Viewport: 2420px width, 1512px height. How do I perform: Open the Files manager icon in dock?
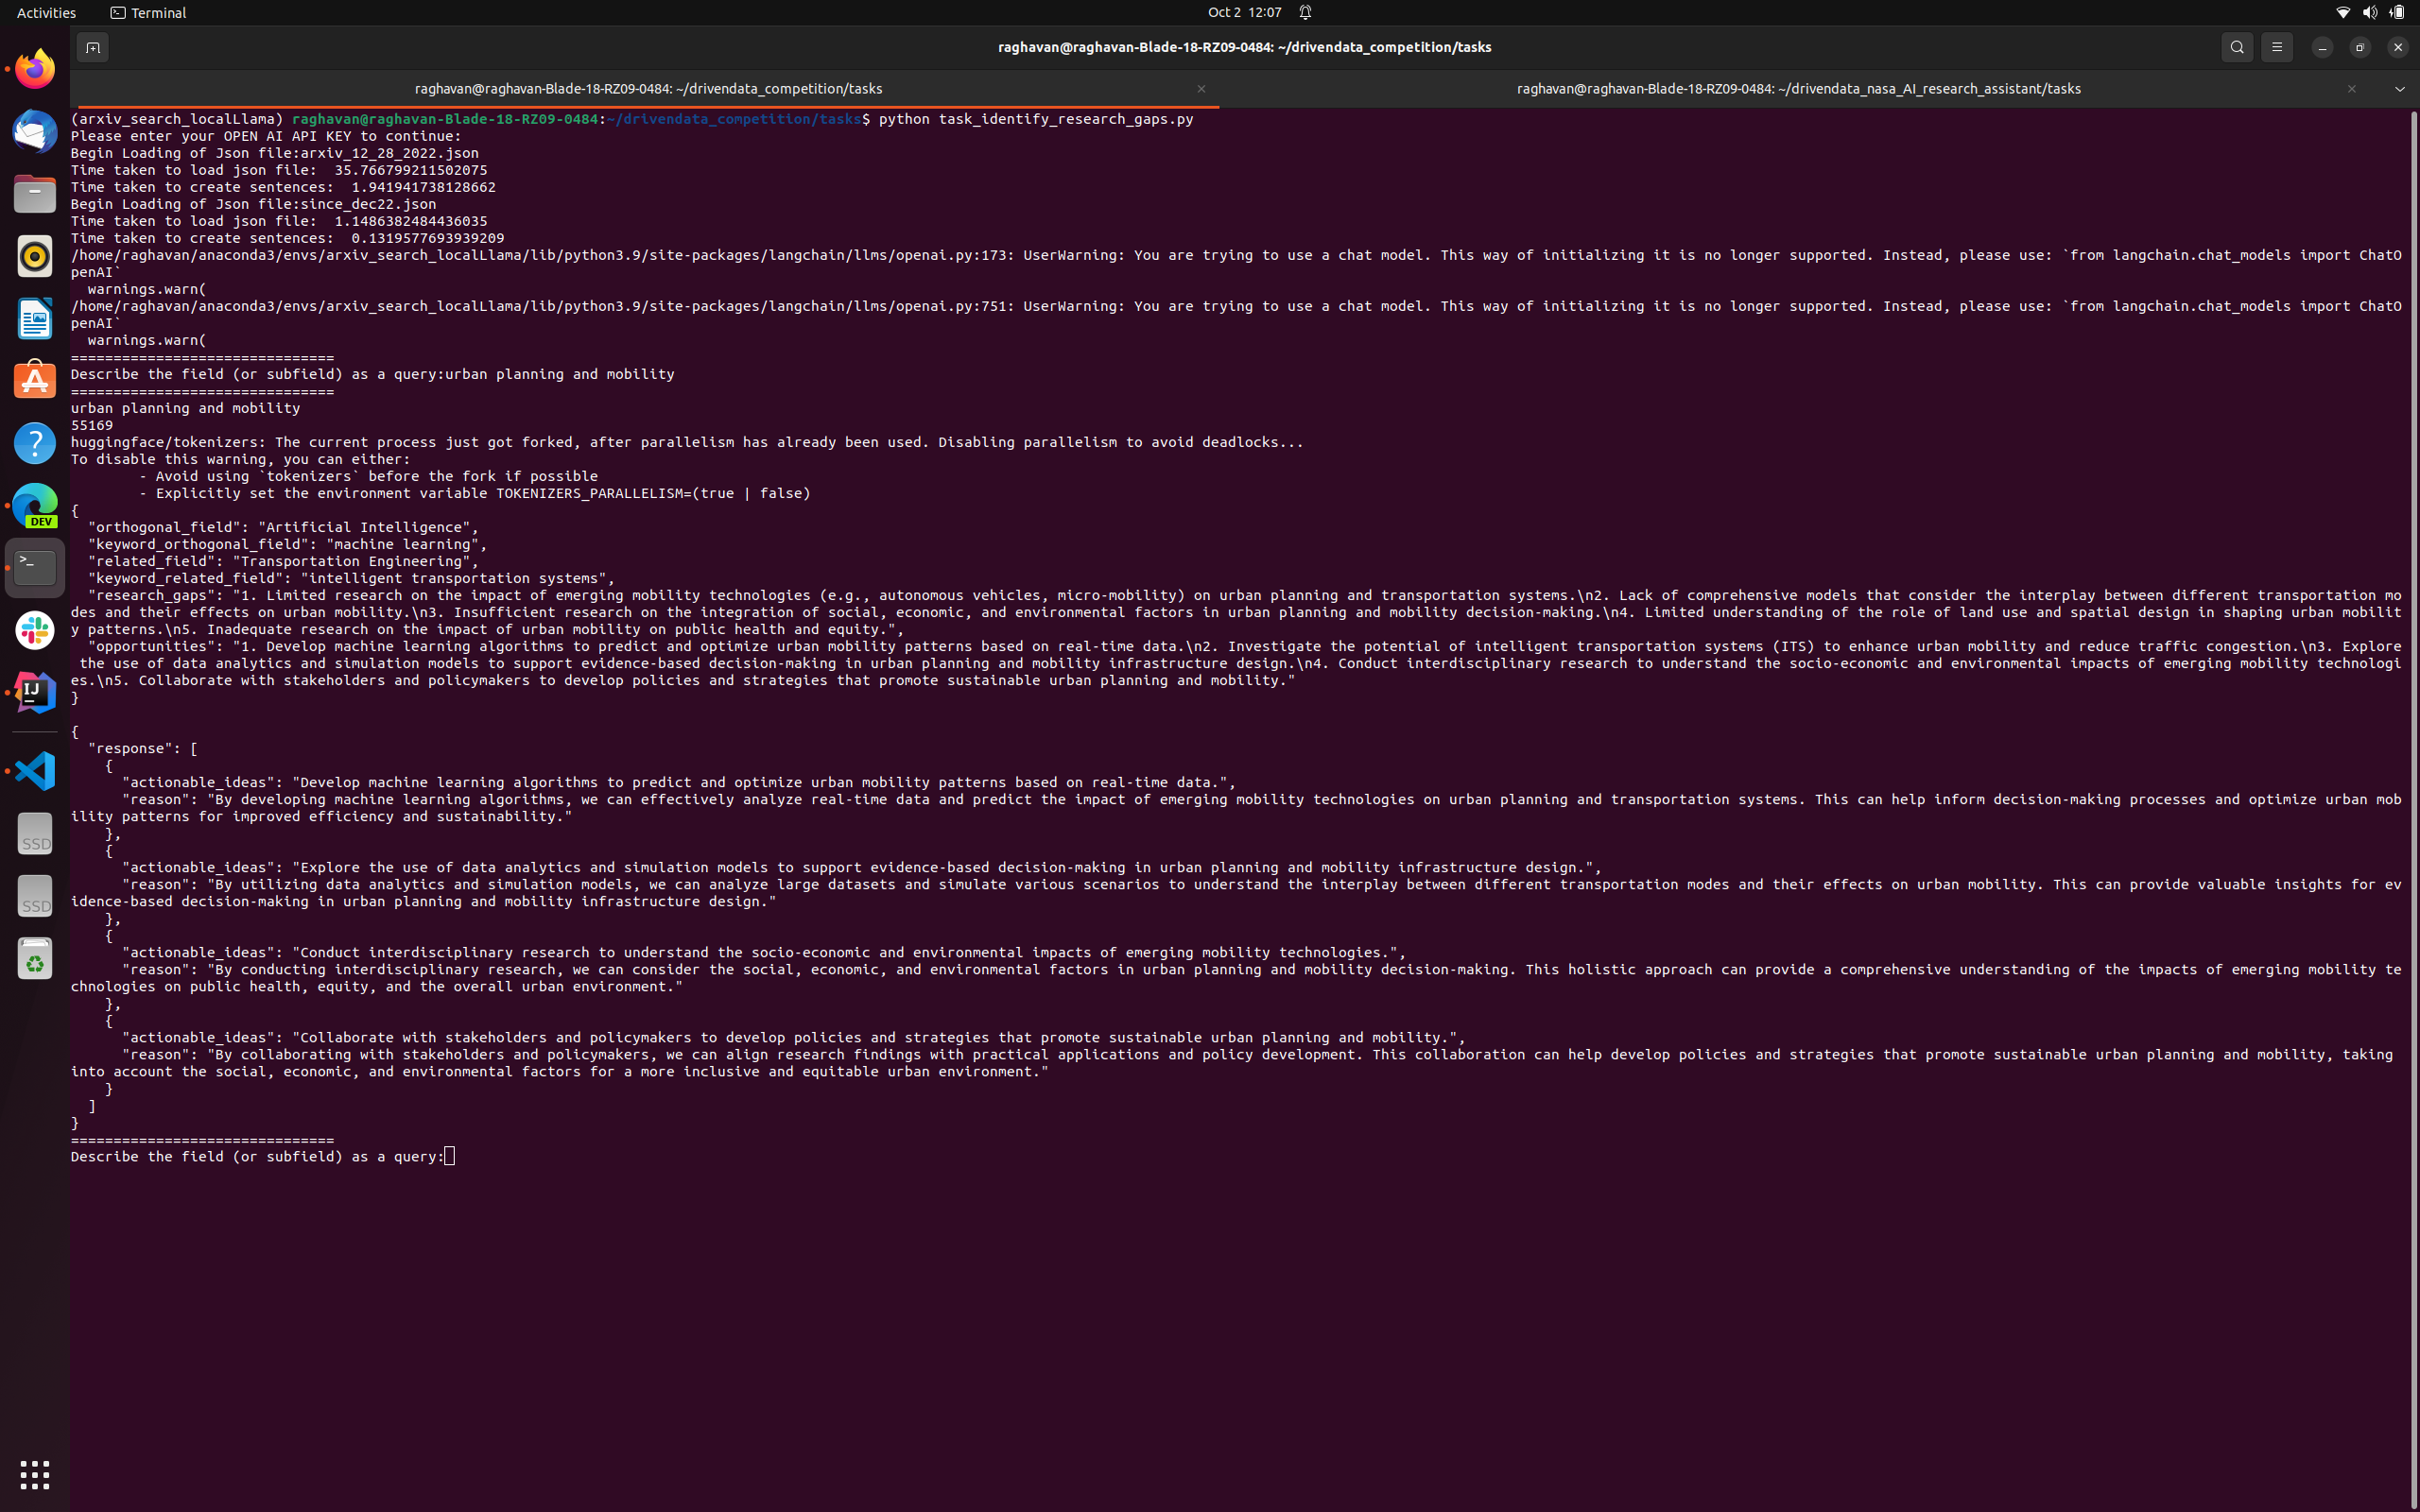pyautogui.click(x=33, y=195)
